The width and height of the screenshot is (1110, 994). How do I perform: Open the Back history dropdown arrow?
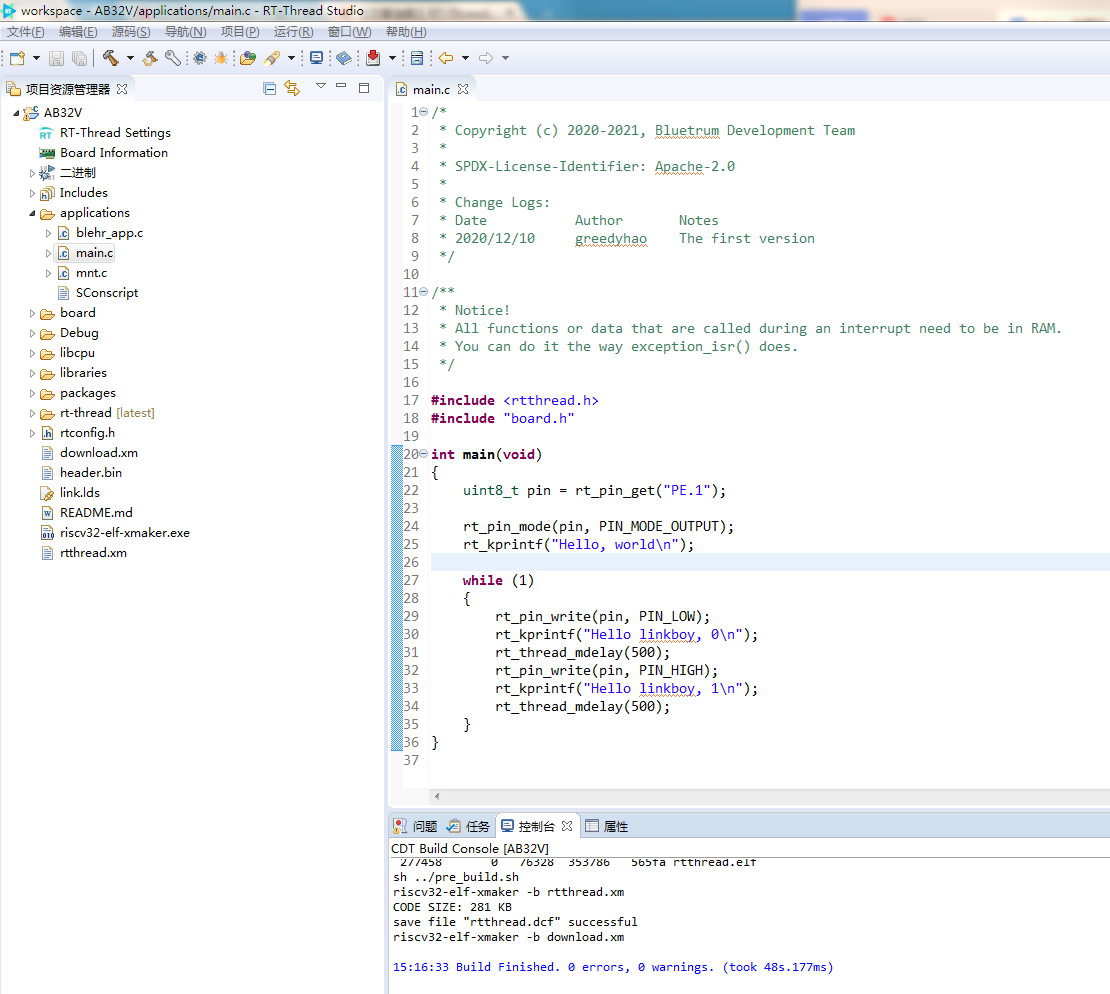(x=465, y=58)
